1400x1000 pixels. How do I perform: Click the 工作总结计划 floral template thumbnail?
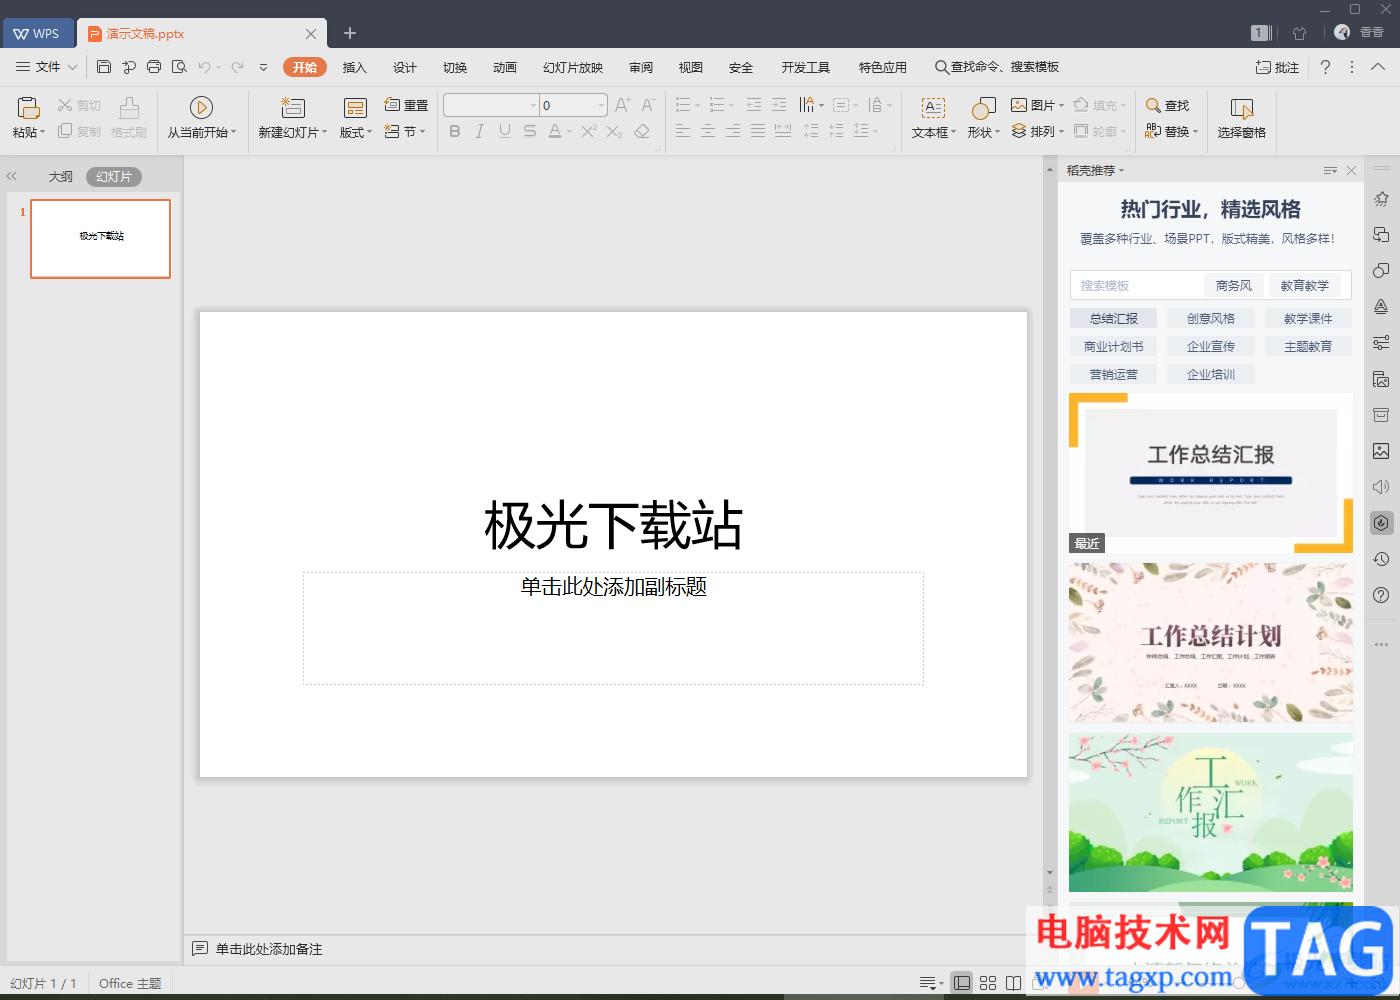(x=1211, y=642)
